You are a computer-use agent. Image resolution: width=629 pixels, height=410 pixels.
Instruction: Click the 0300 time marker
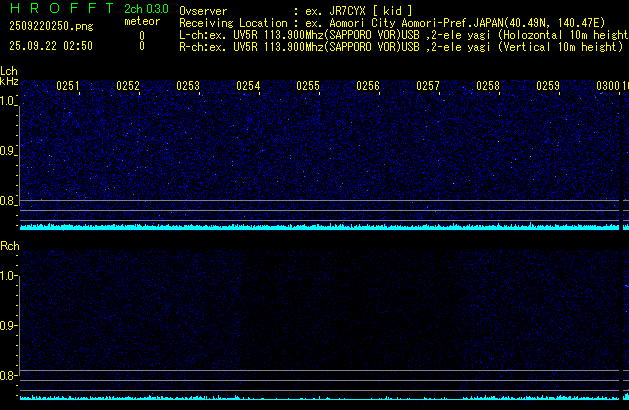[608, 86]
